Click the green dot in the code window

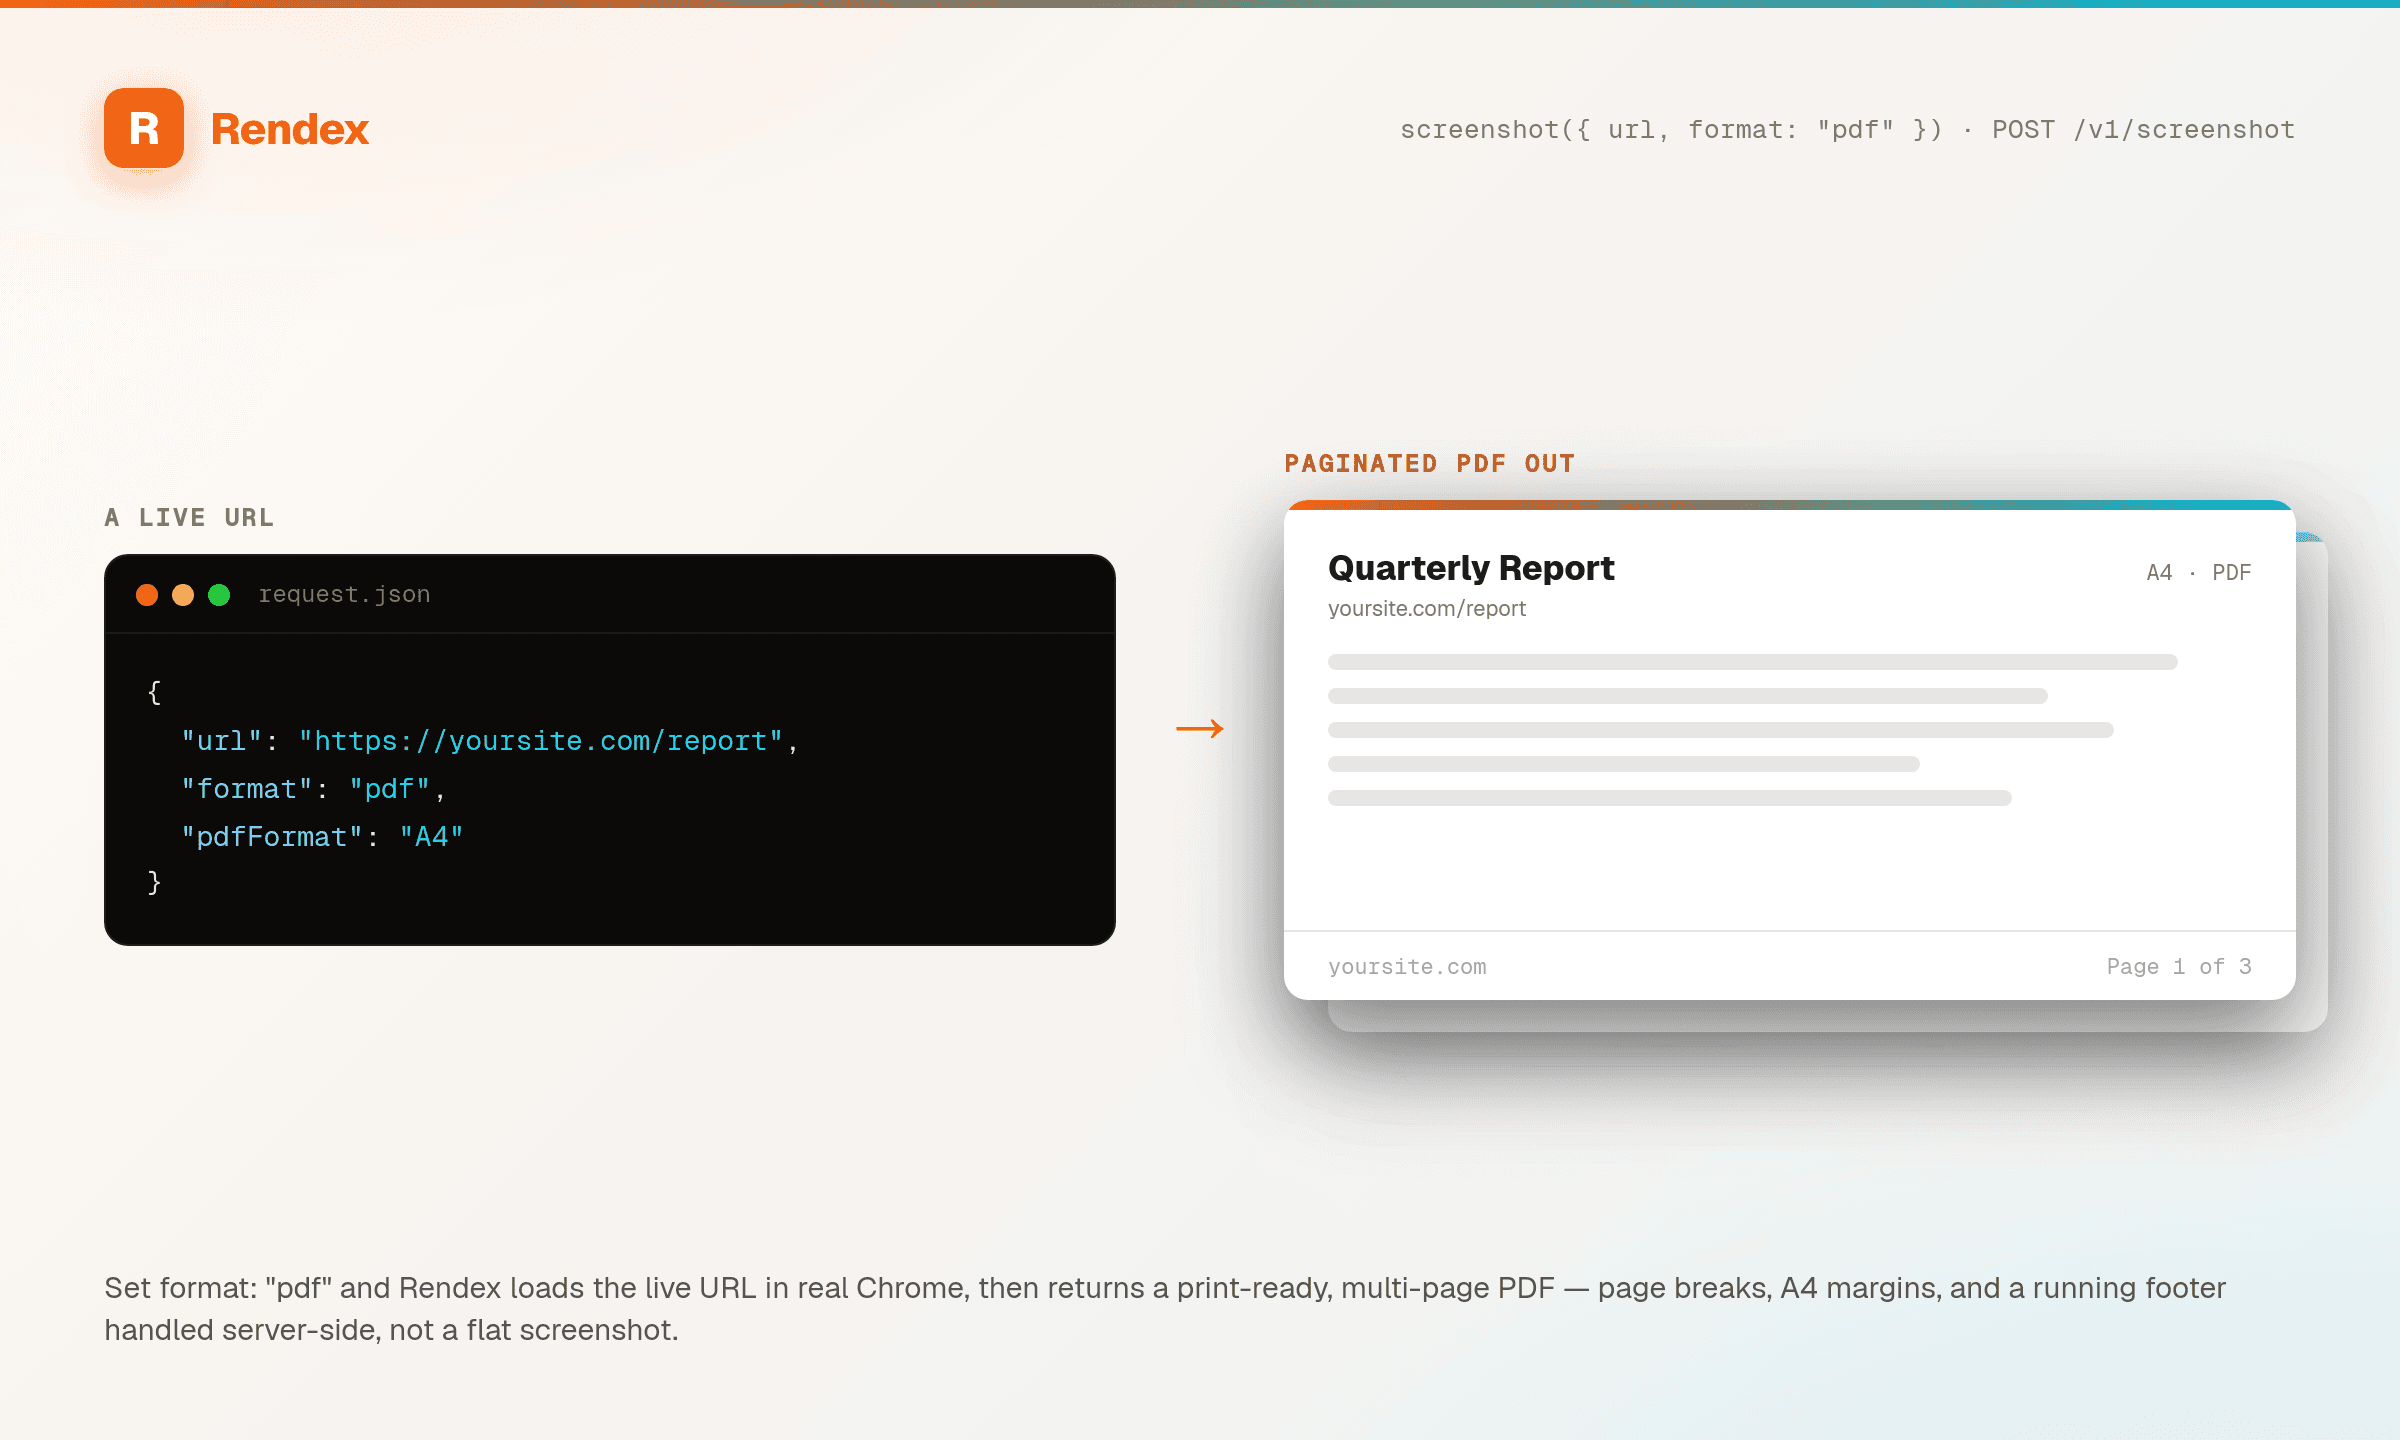[219, 595]
